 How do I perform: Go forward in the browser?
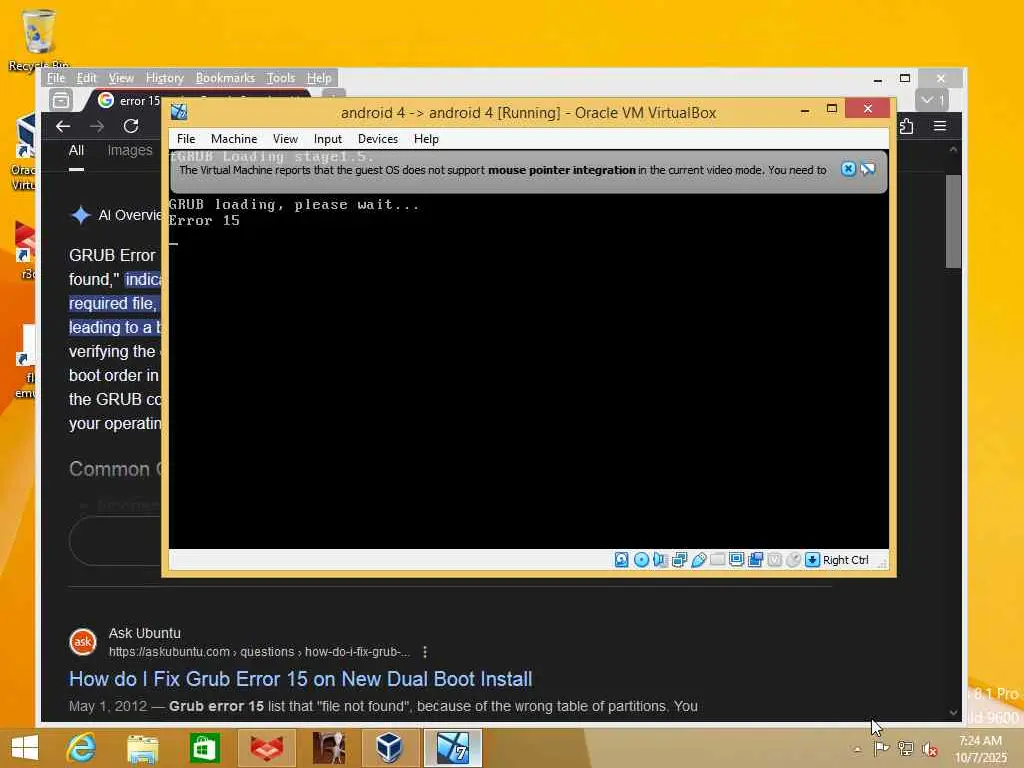(97, 126)
